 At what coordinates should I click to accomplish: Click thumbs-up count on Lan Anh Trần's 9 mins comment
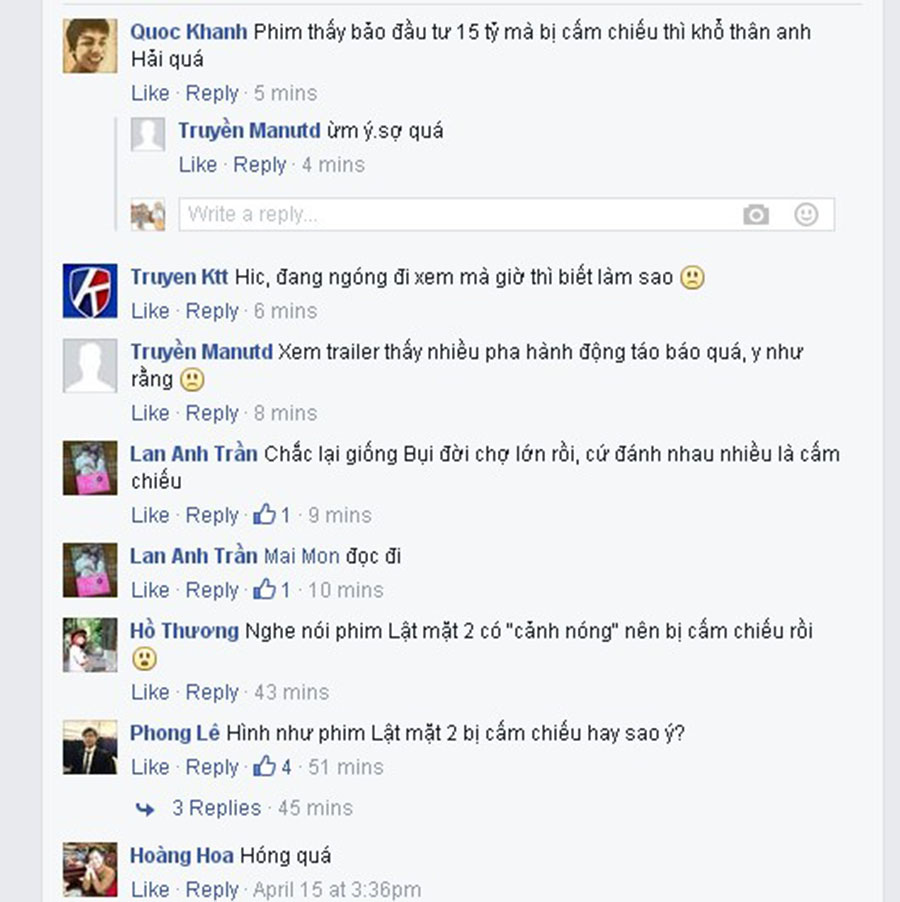pos(273,515)
